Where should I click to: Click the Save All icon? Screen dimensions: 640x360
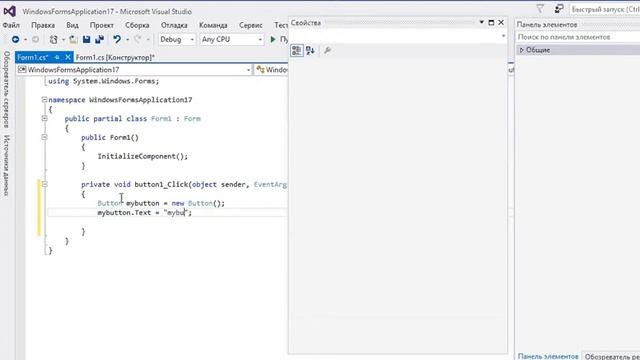(x=99, y=39)
